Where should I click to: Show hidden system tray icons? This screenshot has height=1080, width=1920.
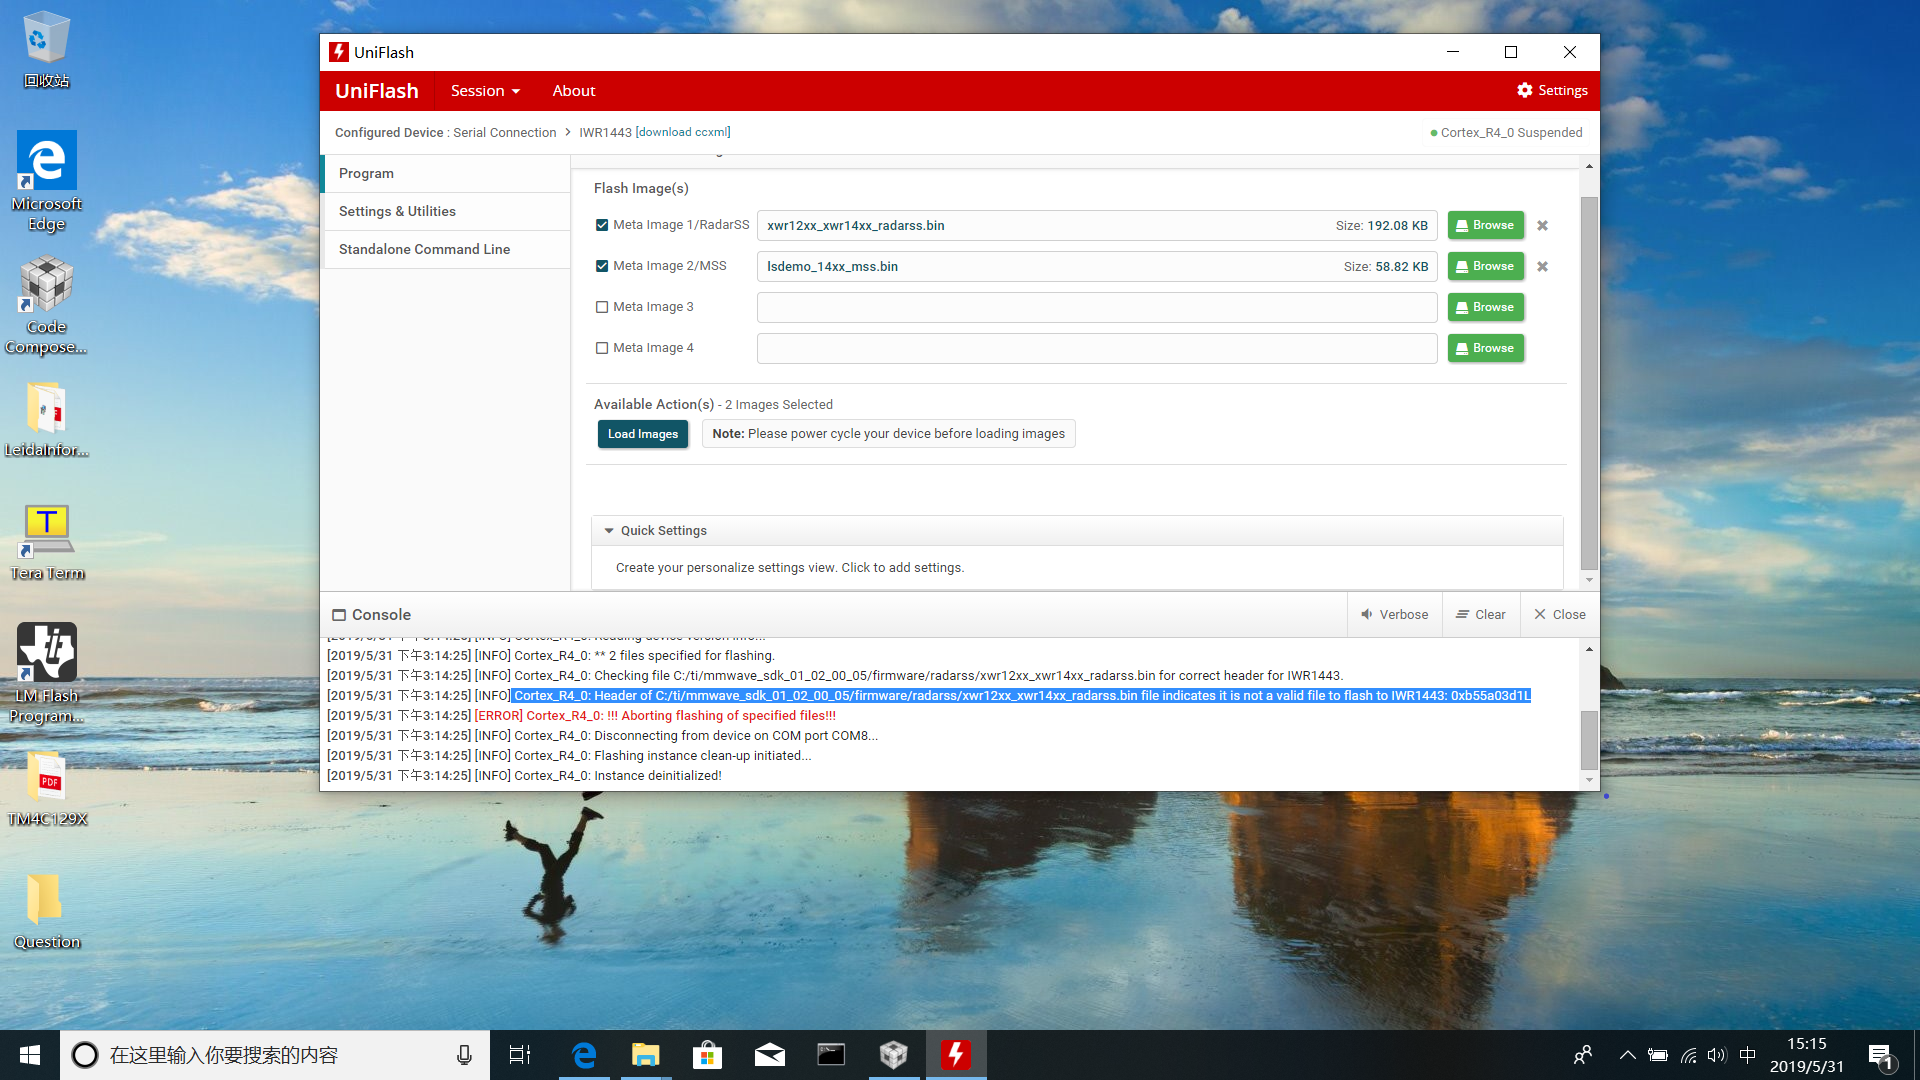pyautogui.click(x=1627, y=1055)
